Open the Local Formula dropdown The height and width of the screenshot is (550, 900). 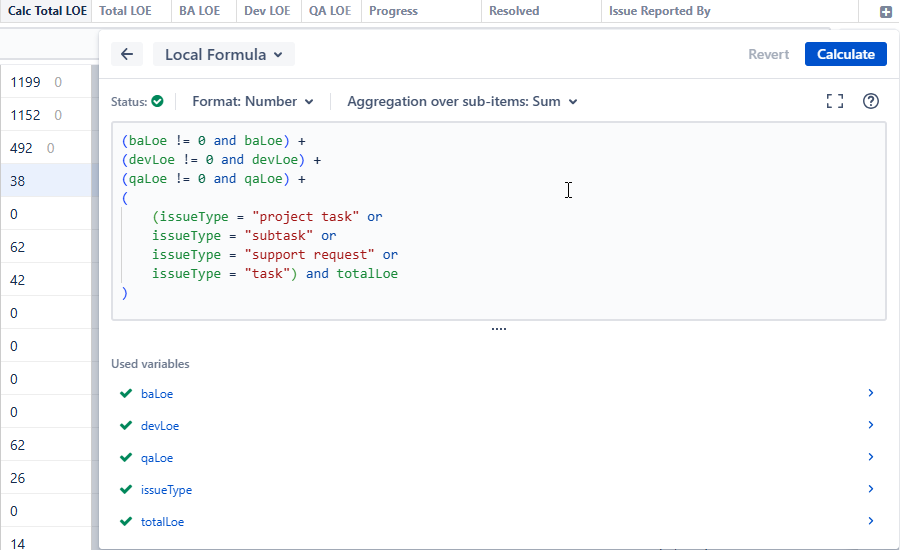click(223, 54)
